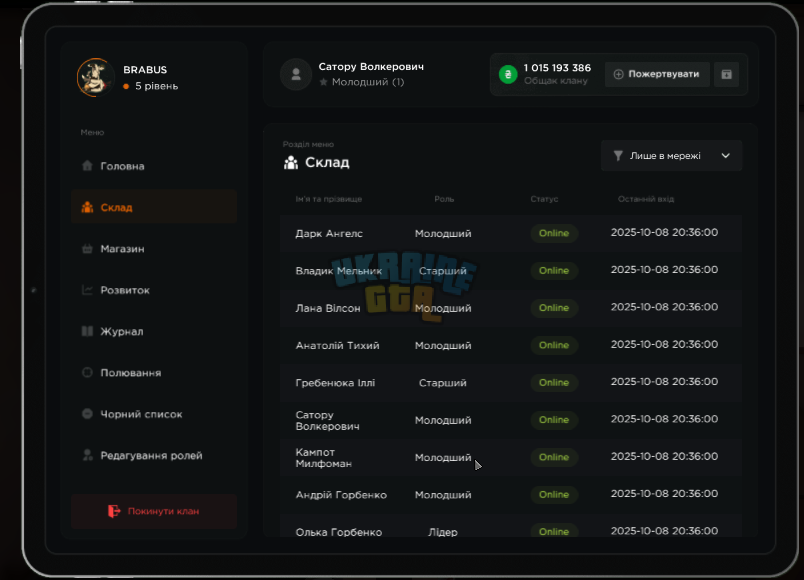Expand the chevron on the filter dropdown
804x580 pixels.
(x=726, y=156)
